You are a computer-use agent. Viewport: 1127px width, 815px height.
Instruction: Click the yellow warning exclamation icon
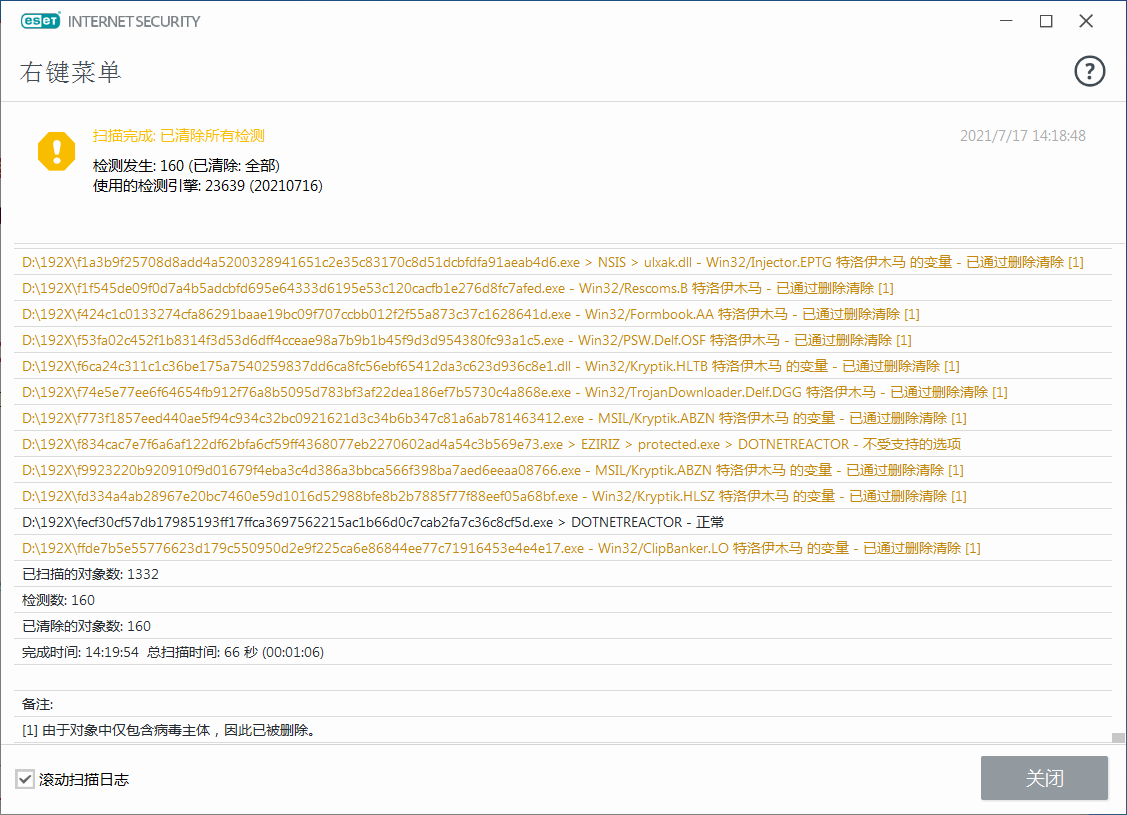point(57,151)
